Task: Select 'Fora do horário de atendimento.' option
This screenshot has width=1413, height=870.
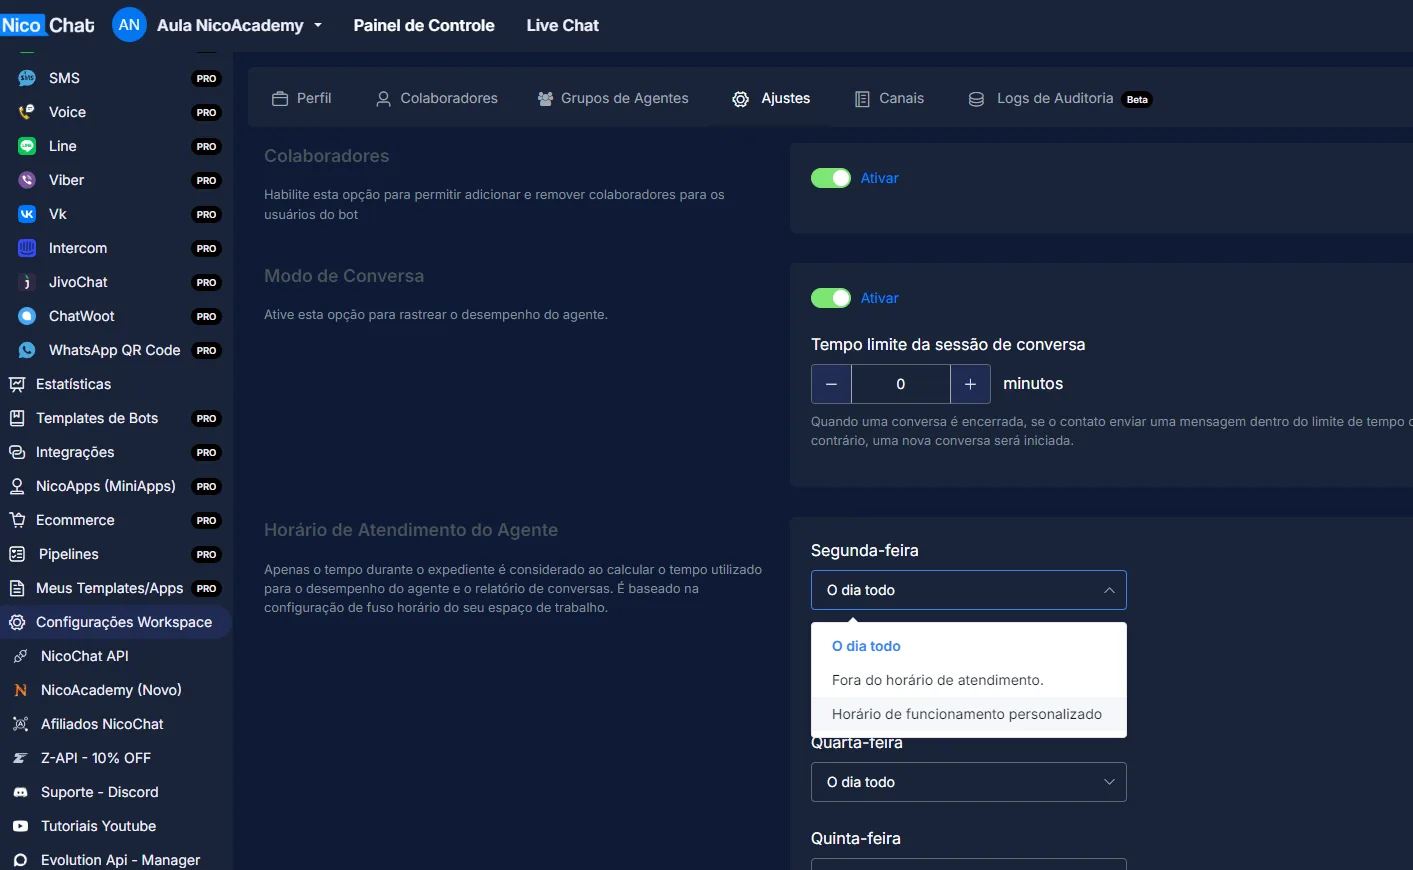Action: 969,680
